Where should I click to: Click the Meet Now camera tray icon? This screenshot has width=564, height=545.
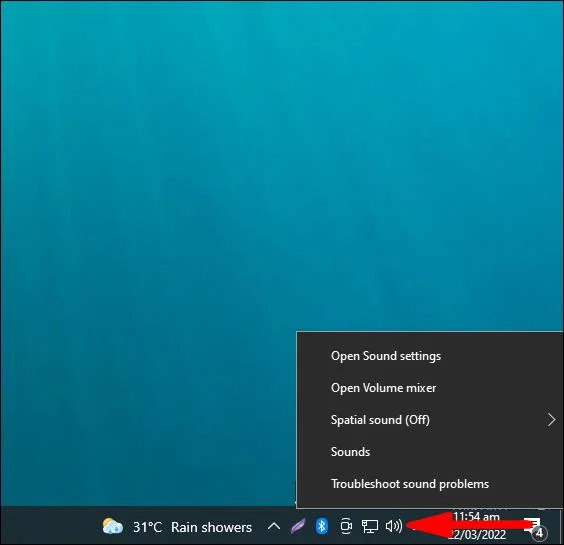tap(346, 526)
